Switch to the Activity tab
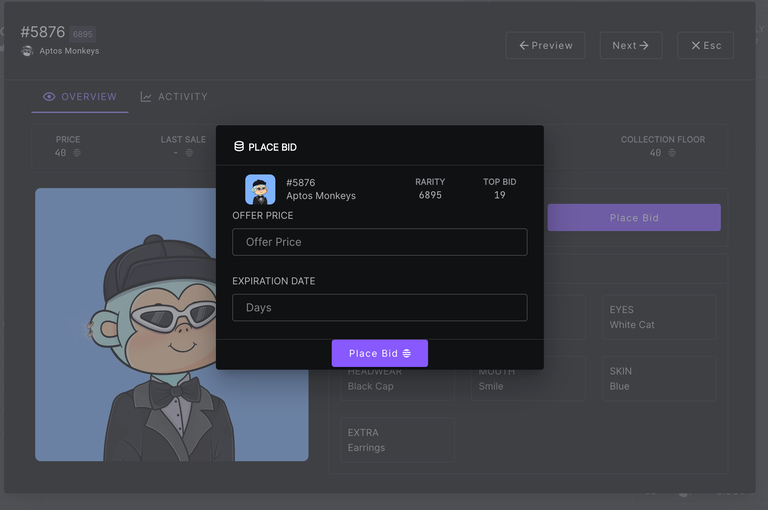This screenshot has width=768, height=510. tap(174, 97)
